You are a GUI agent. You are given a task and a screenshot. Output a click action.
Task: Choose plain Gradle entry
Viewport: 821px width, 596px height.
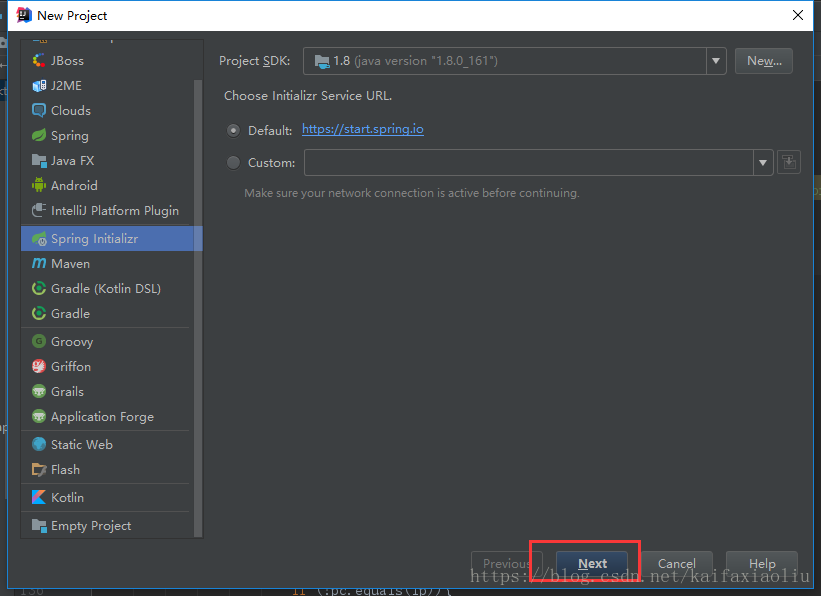(107, 314)
